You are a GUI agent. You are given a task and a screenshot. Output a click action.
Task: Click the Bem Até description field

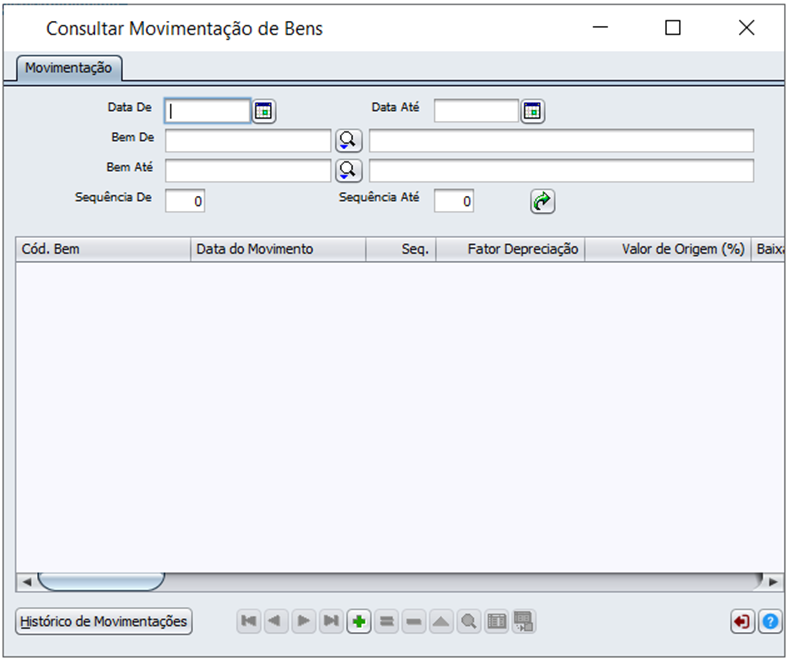(561, 171)
